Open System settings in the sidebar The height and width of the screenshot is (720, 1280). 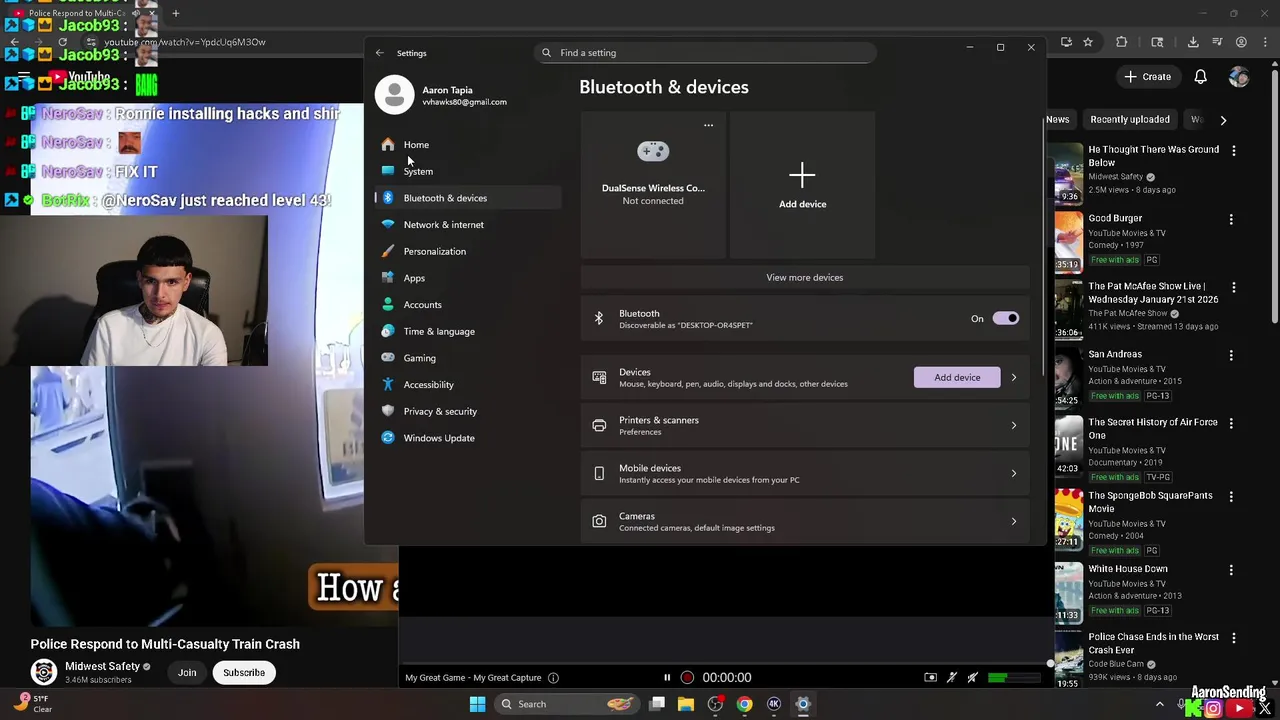tap(418, 171)
